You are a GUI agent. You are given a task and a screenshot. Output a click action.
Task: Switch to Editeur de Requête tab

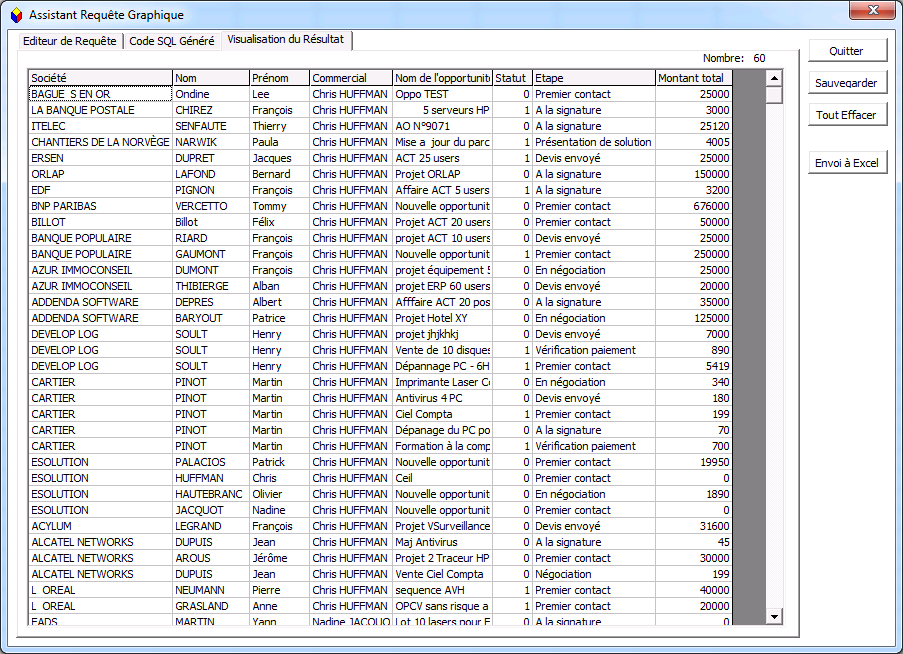[x=69, y=41]
